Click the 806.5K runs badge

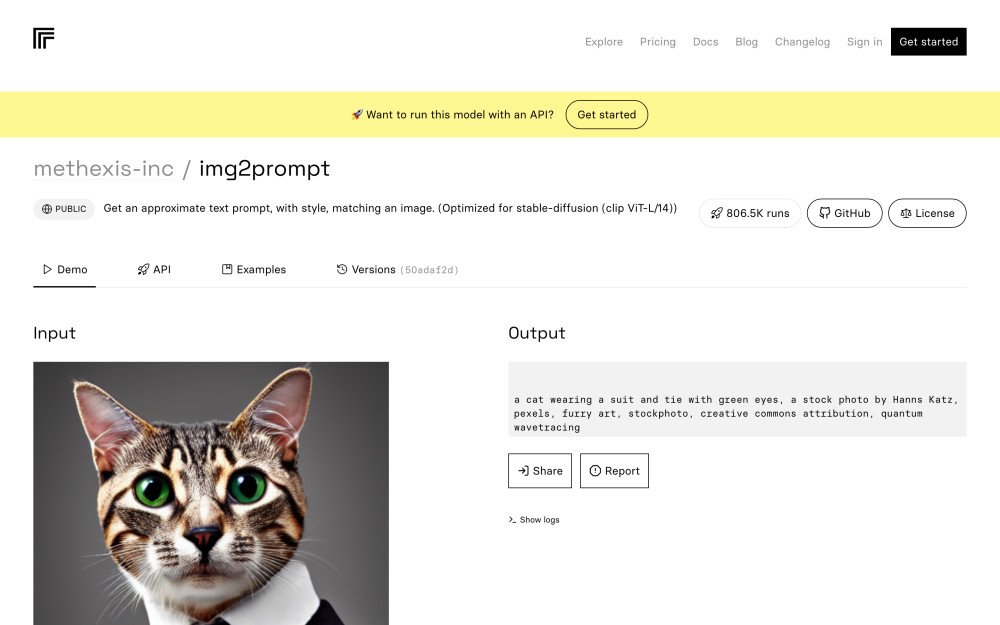750,213
